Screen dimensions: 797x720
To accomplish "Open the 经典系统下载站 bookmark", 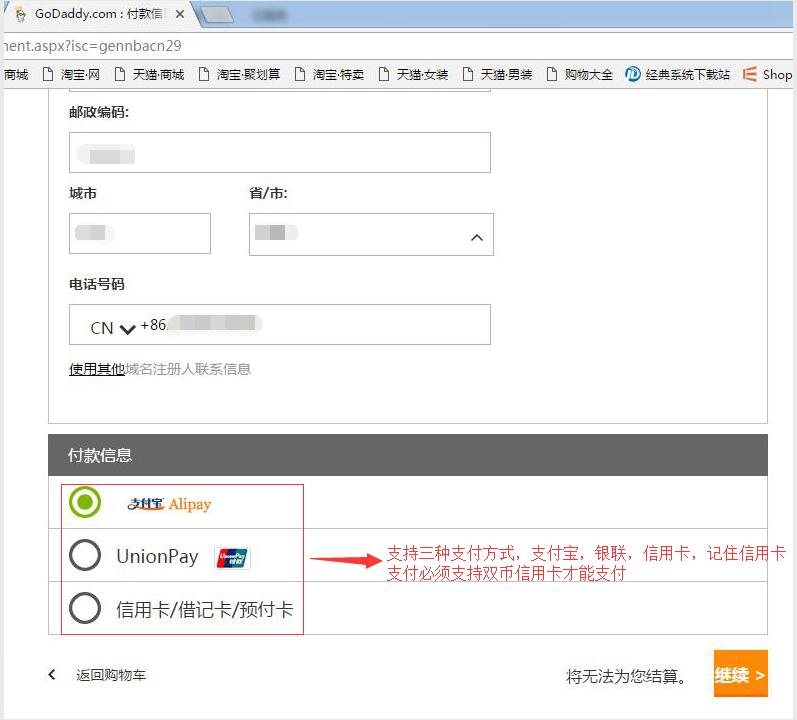I will pos(678,75).
